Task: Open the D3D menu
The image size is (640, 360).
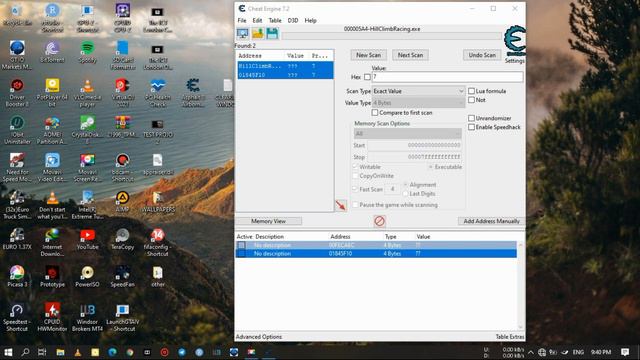Action: [293, 20]
